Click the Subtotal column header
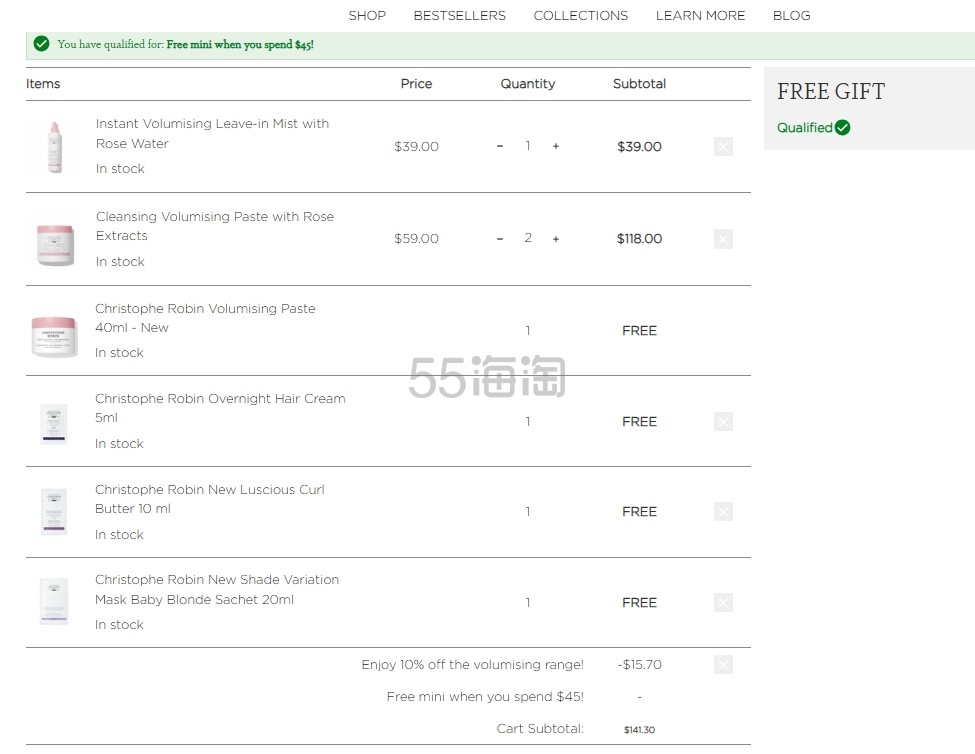Viewport: 975px width, 754px height. point(639,83)
